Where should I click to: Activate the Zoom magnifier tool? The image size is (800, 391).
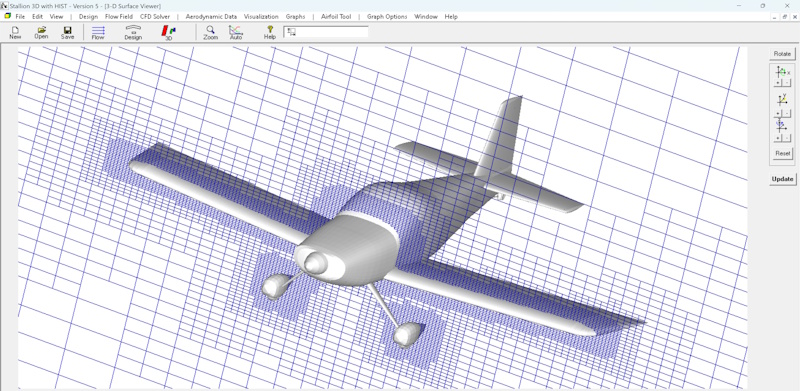(210, 33)
